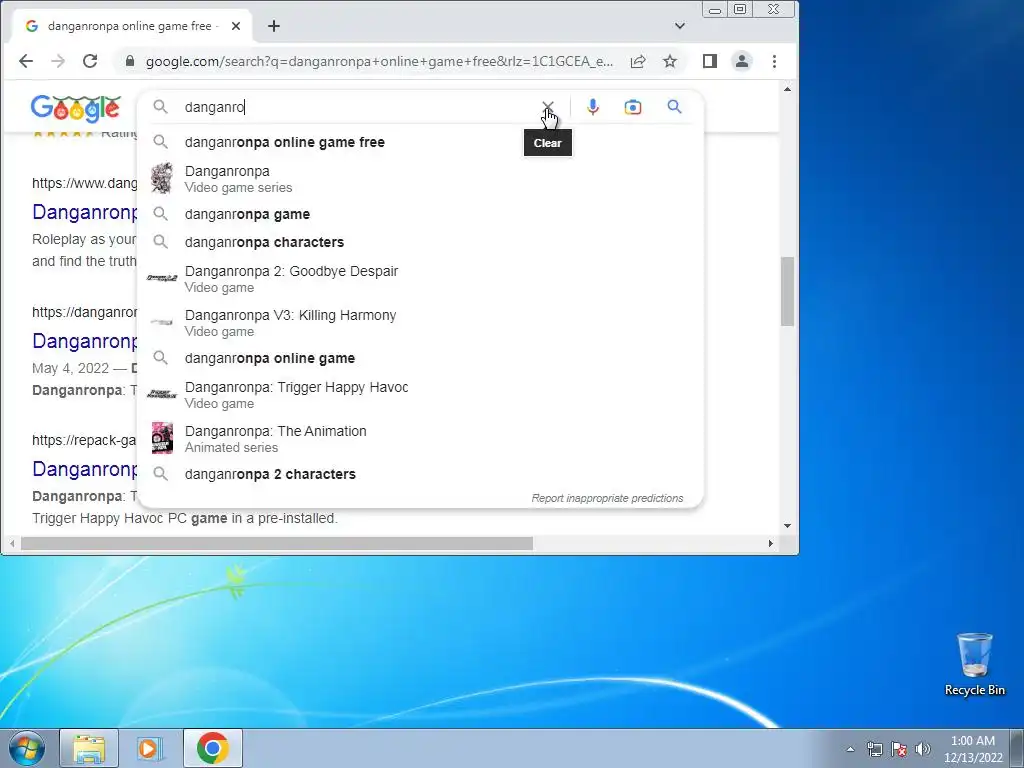1024x768 pixels.
Task: Switch to Chrome in the taskbar
Action: [212, 748]
